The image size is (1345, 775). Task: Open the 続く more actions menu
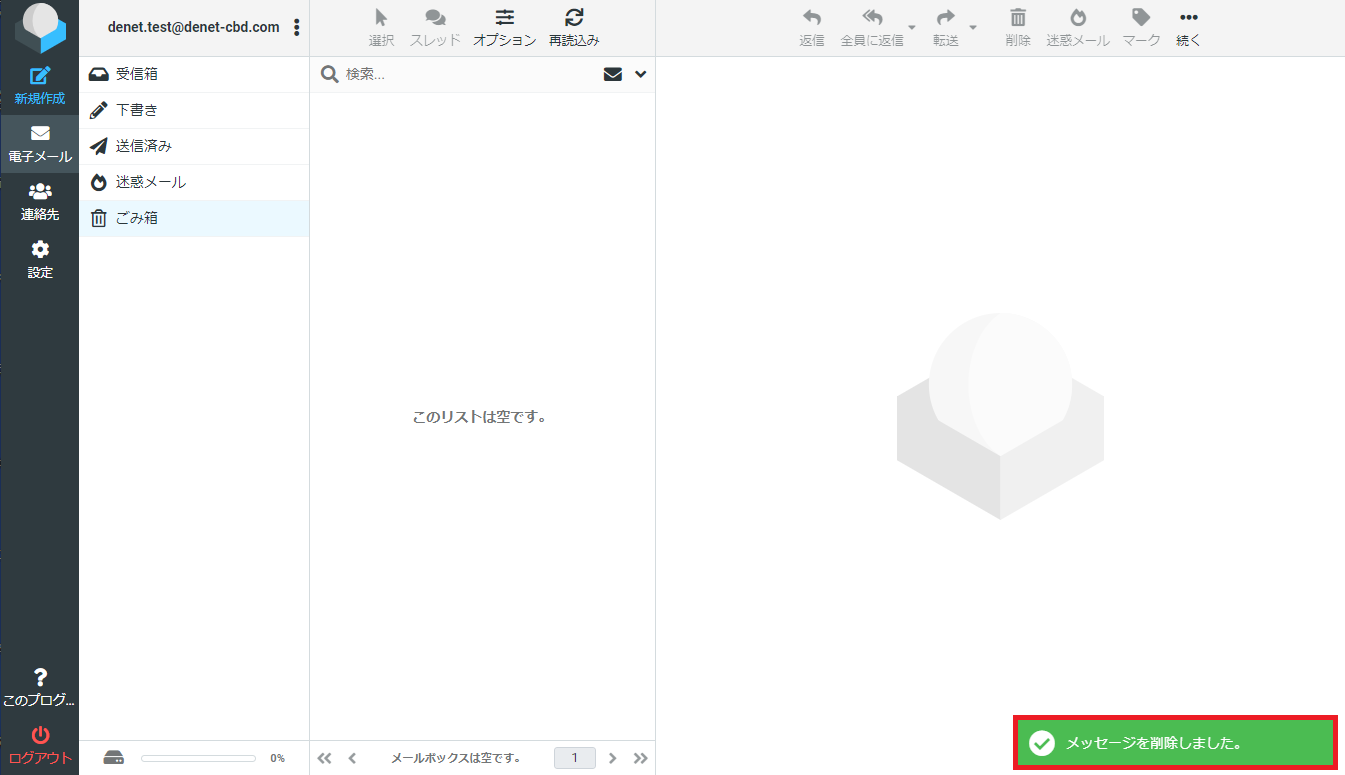click(1189, 28)
